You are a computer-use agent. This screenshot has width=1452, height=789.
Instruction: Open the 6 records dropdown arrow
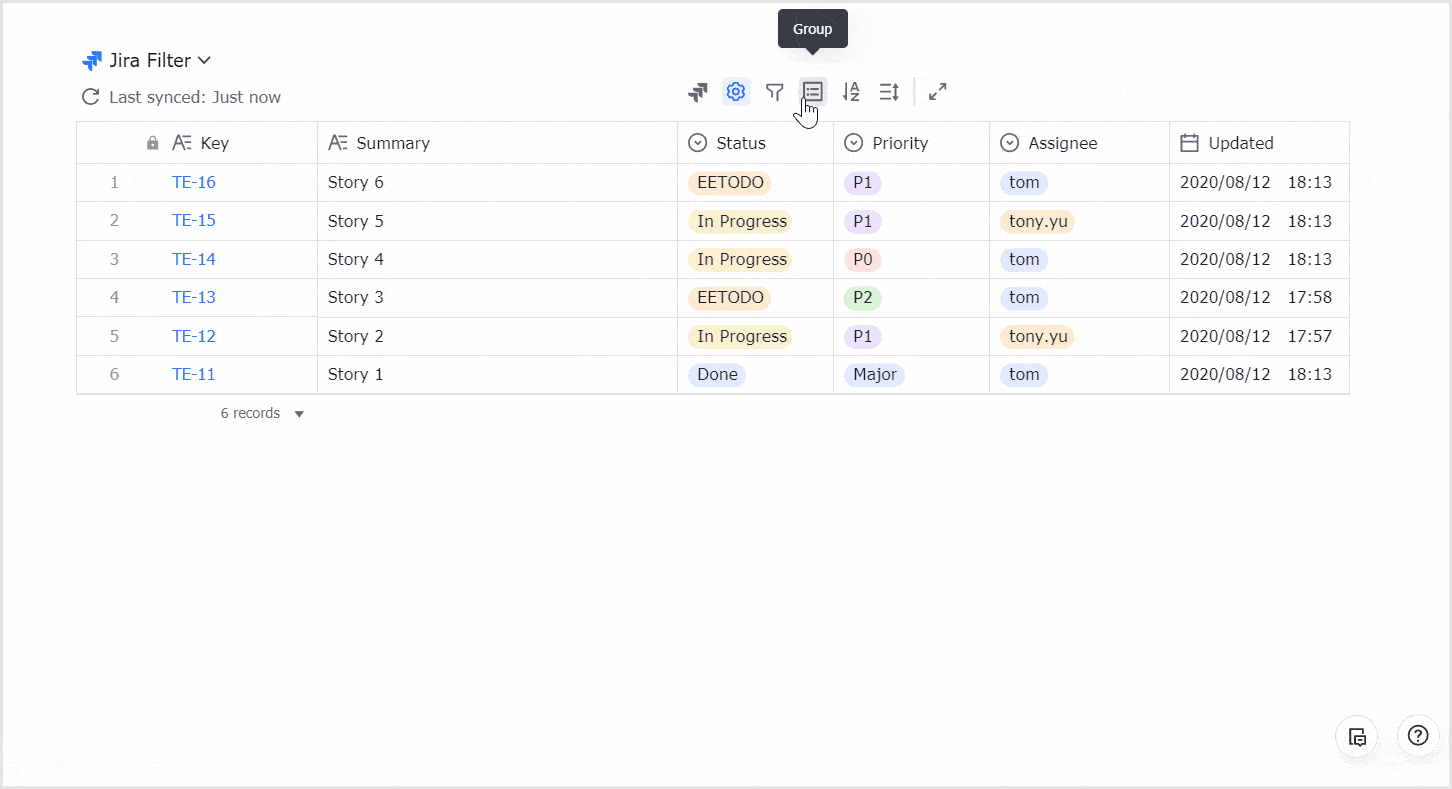pos(298,413)
